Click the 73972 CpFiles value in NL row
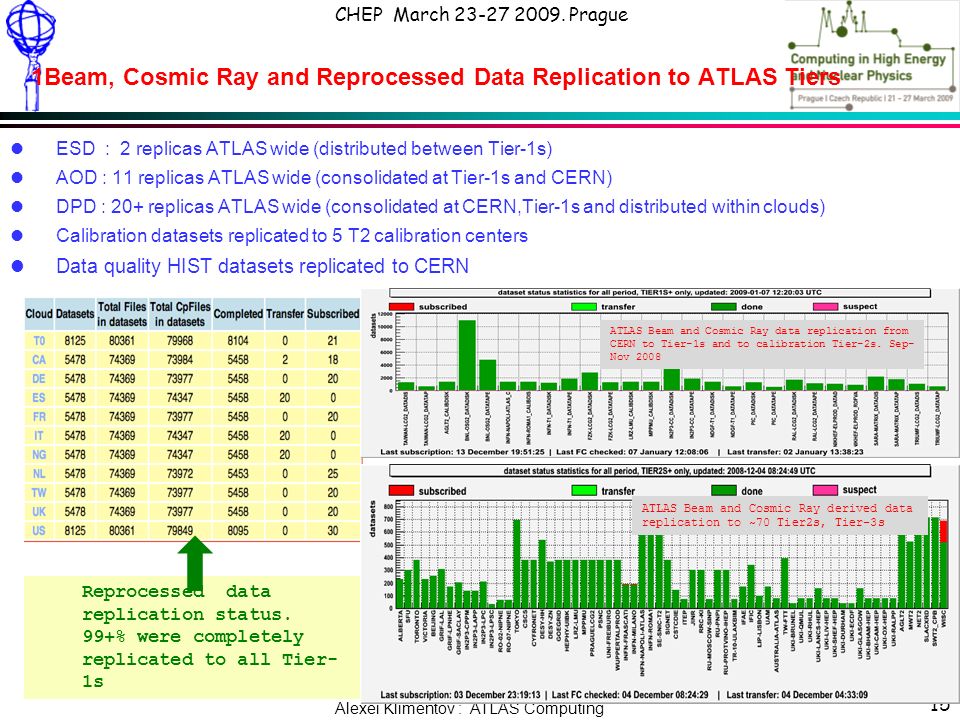Viewport: 960px width, 720px height. 180,474
